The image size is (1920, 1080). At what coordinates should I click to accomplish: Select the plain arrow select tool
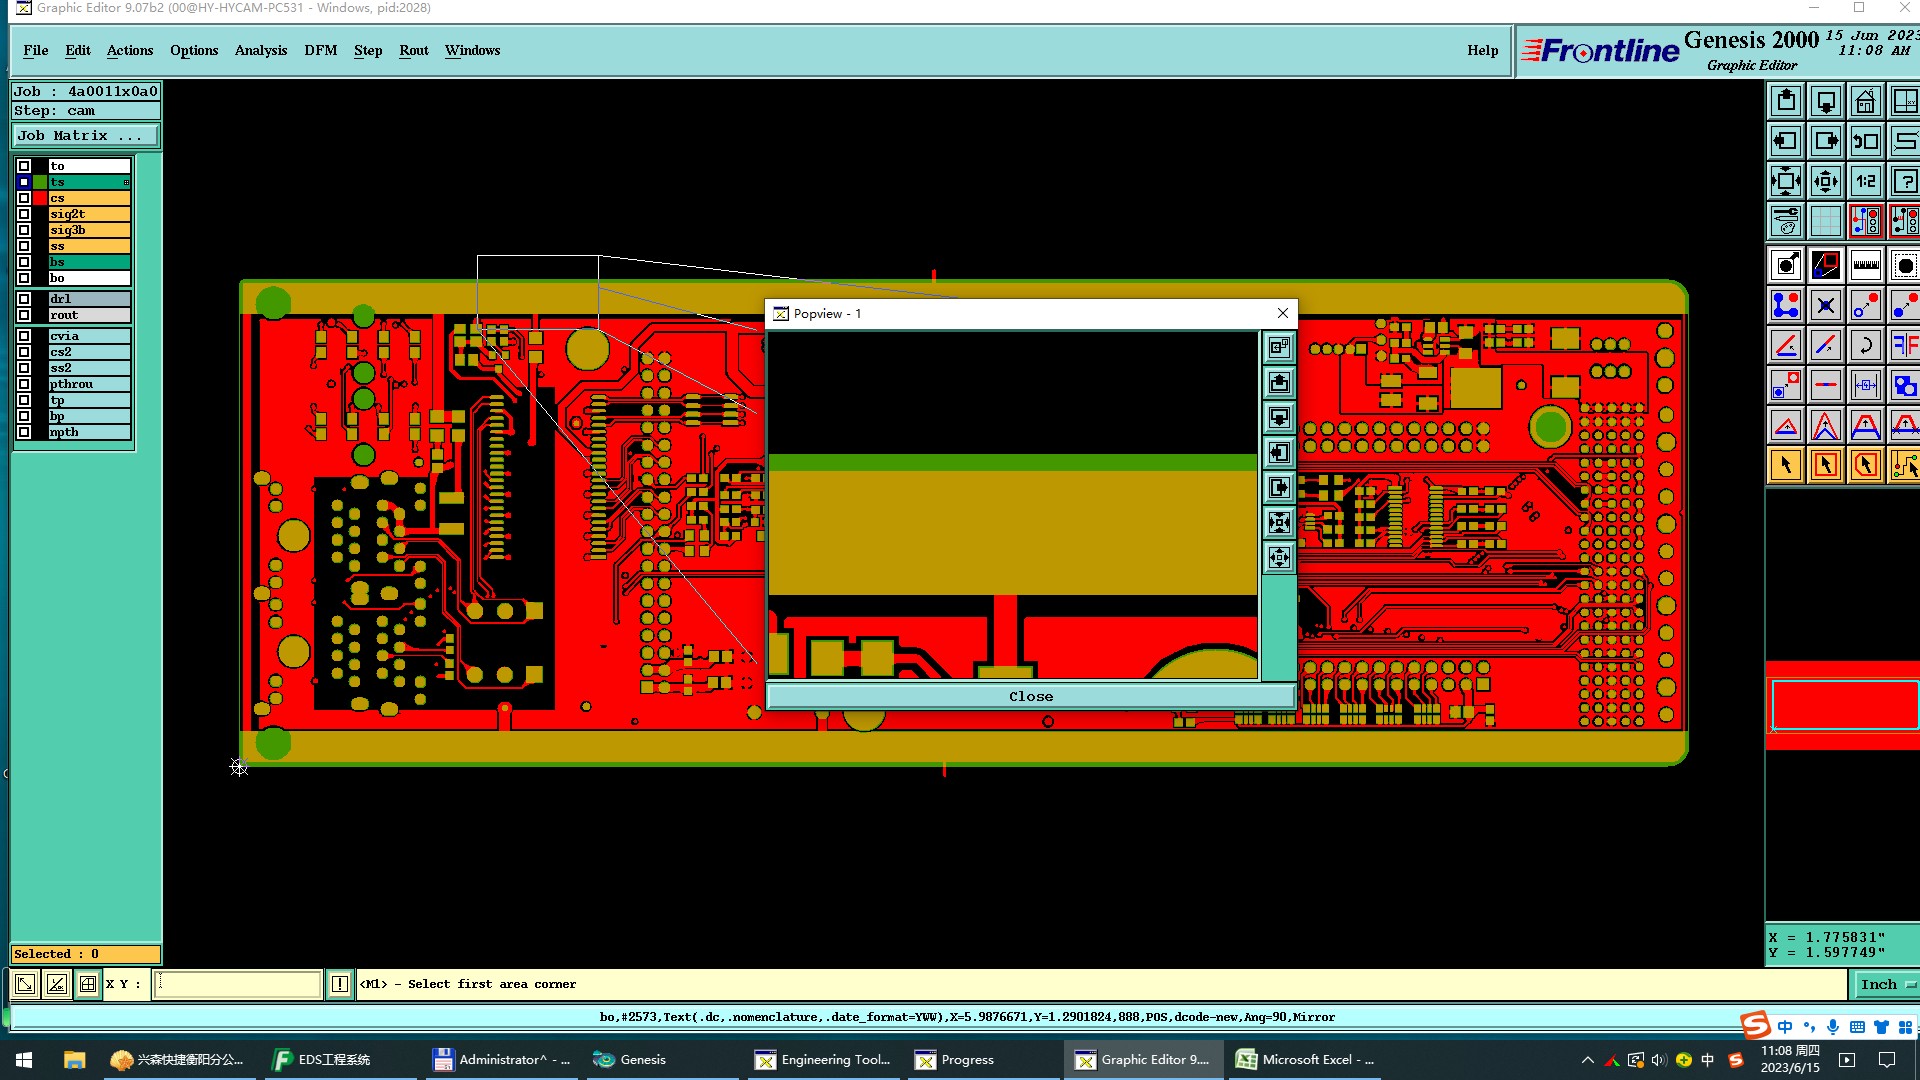click(x=1786, y=465)
